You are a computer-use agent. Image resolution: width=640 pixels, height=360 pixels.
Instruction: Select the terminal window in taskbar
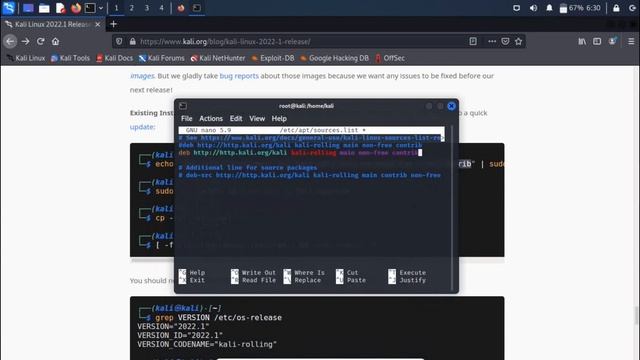tap(197, 8)
